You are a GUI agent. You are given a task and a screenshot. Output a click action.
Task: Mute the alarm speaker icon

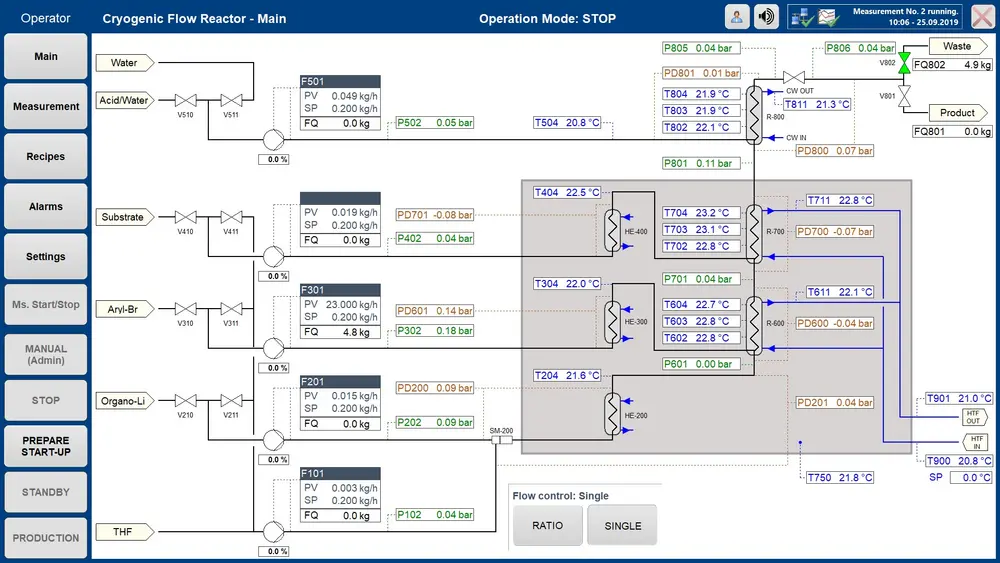(x=766, y=17)
